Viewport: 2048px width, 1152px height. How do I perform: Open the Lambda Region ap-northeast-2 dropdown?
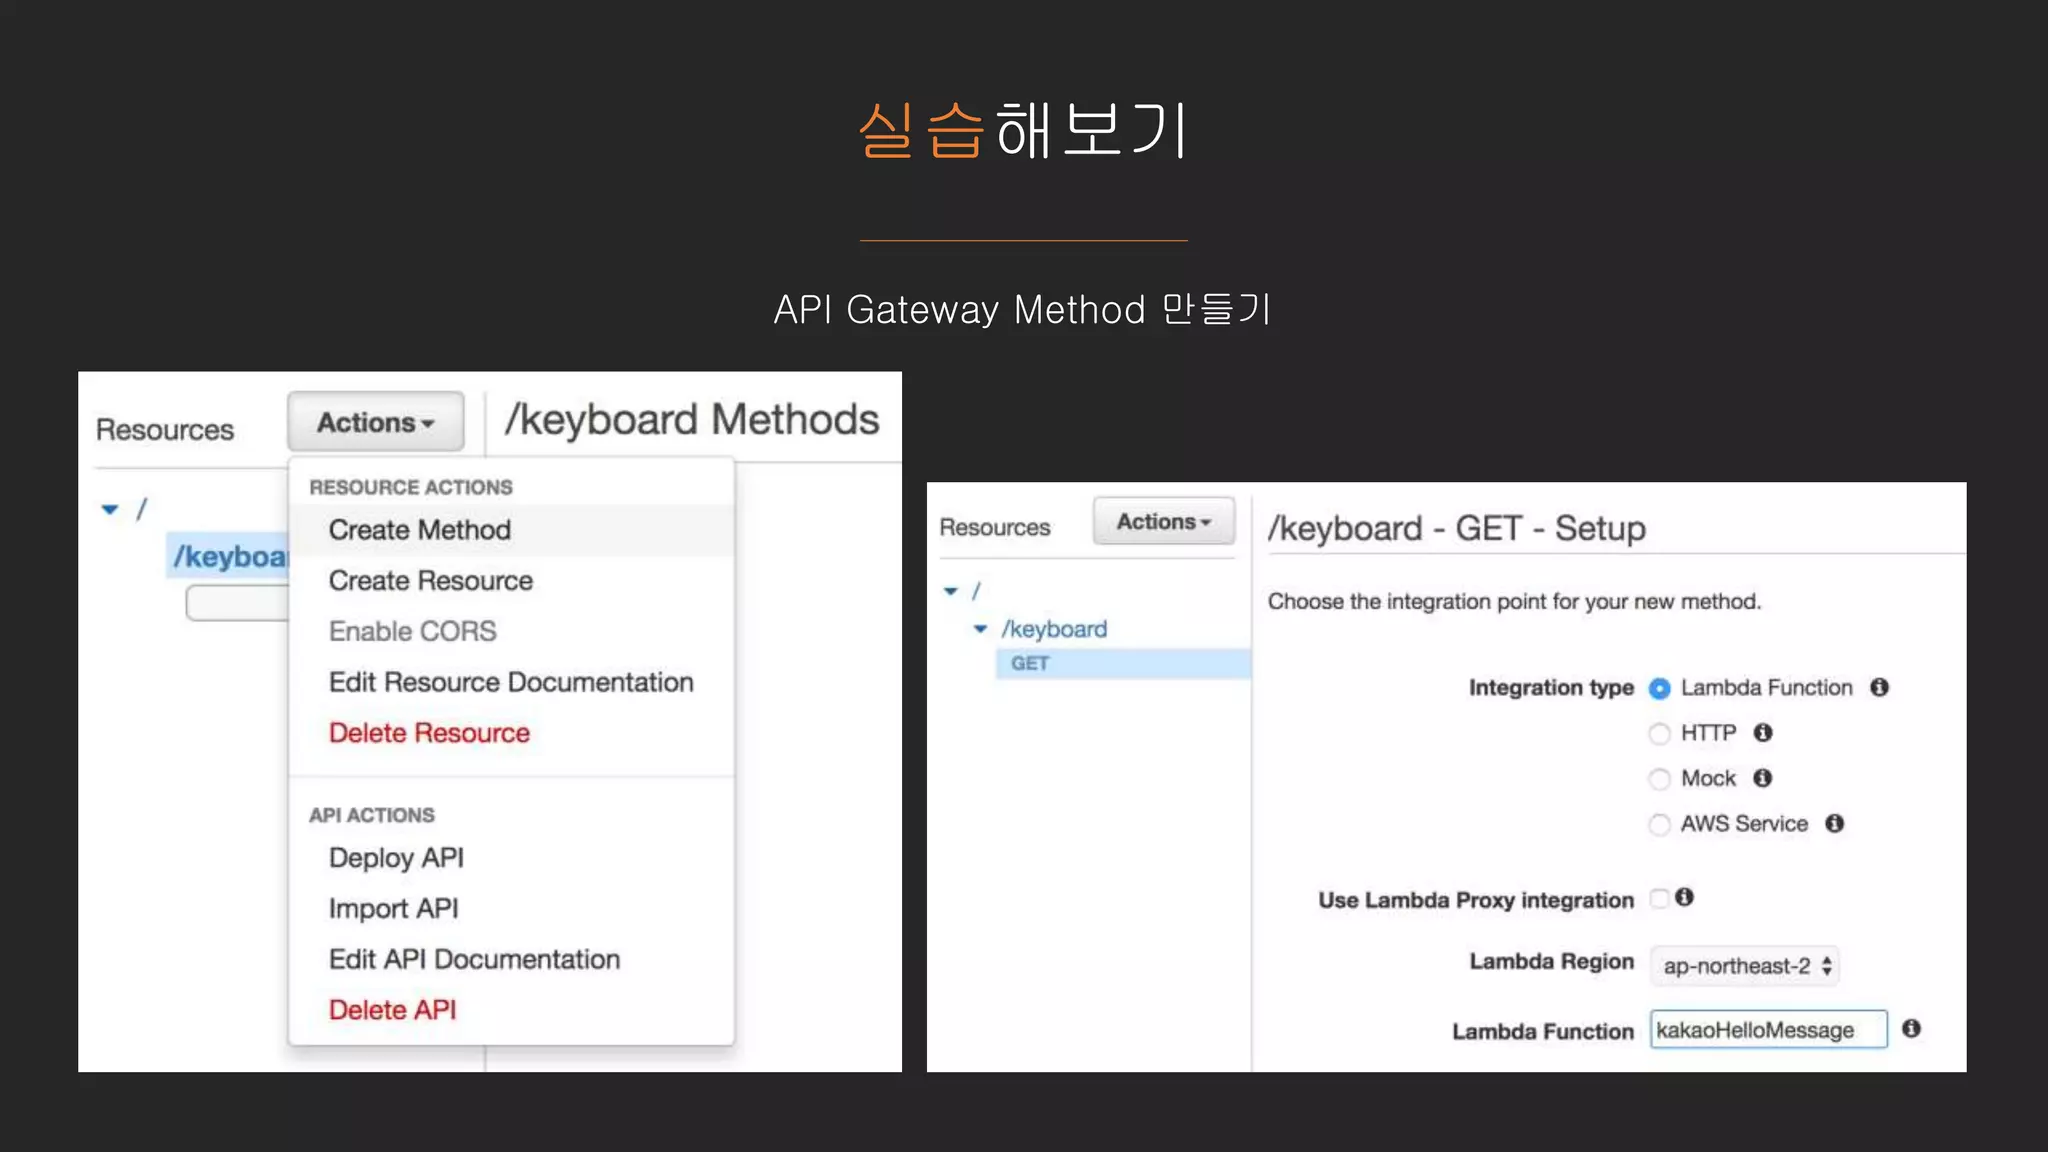[x=1745, y=966]
